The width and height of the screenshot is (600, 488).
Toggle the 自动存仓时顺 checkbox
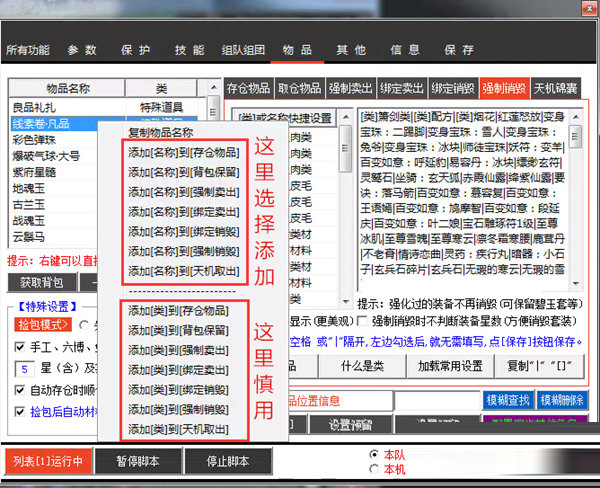[19, 390]
